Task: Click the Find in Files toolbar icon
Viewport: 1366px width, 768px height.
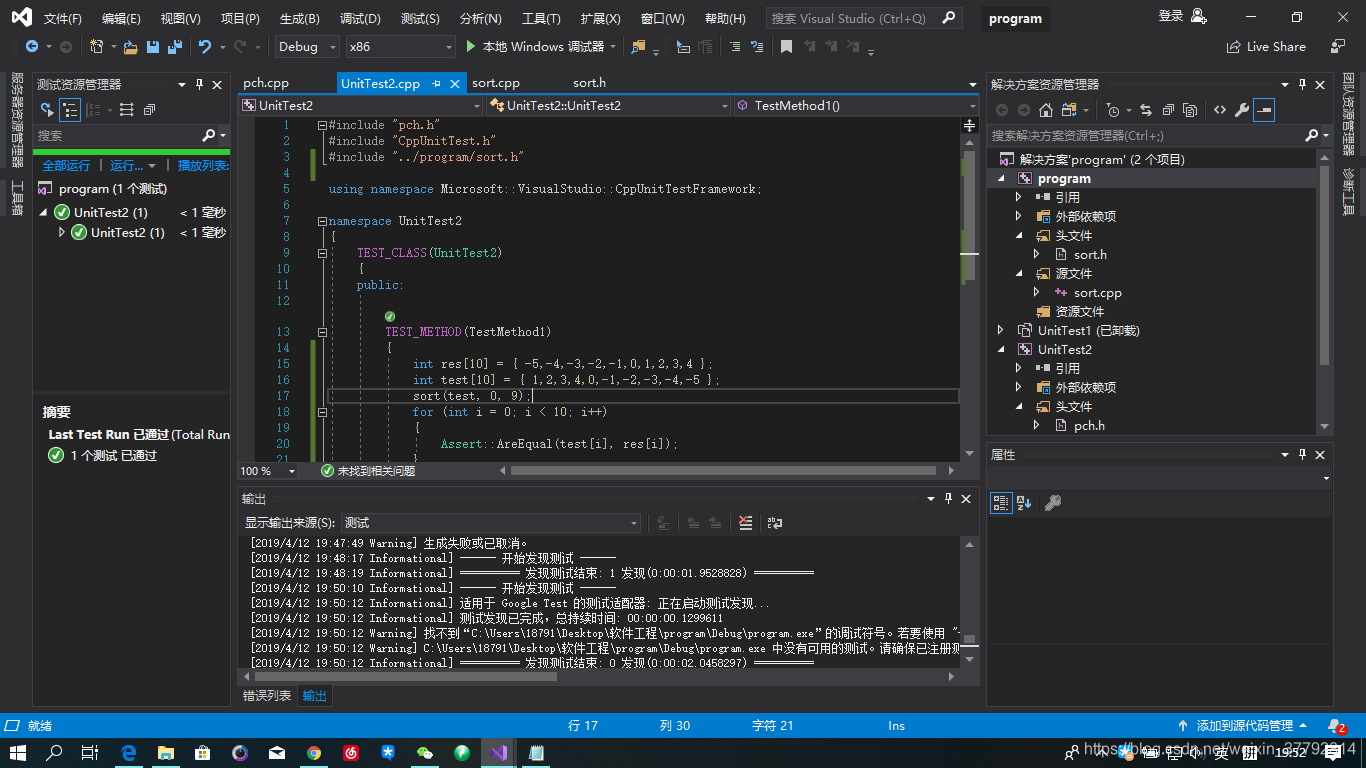Action: [x=637, y=47]
